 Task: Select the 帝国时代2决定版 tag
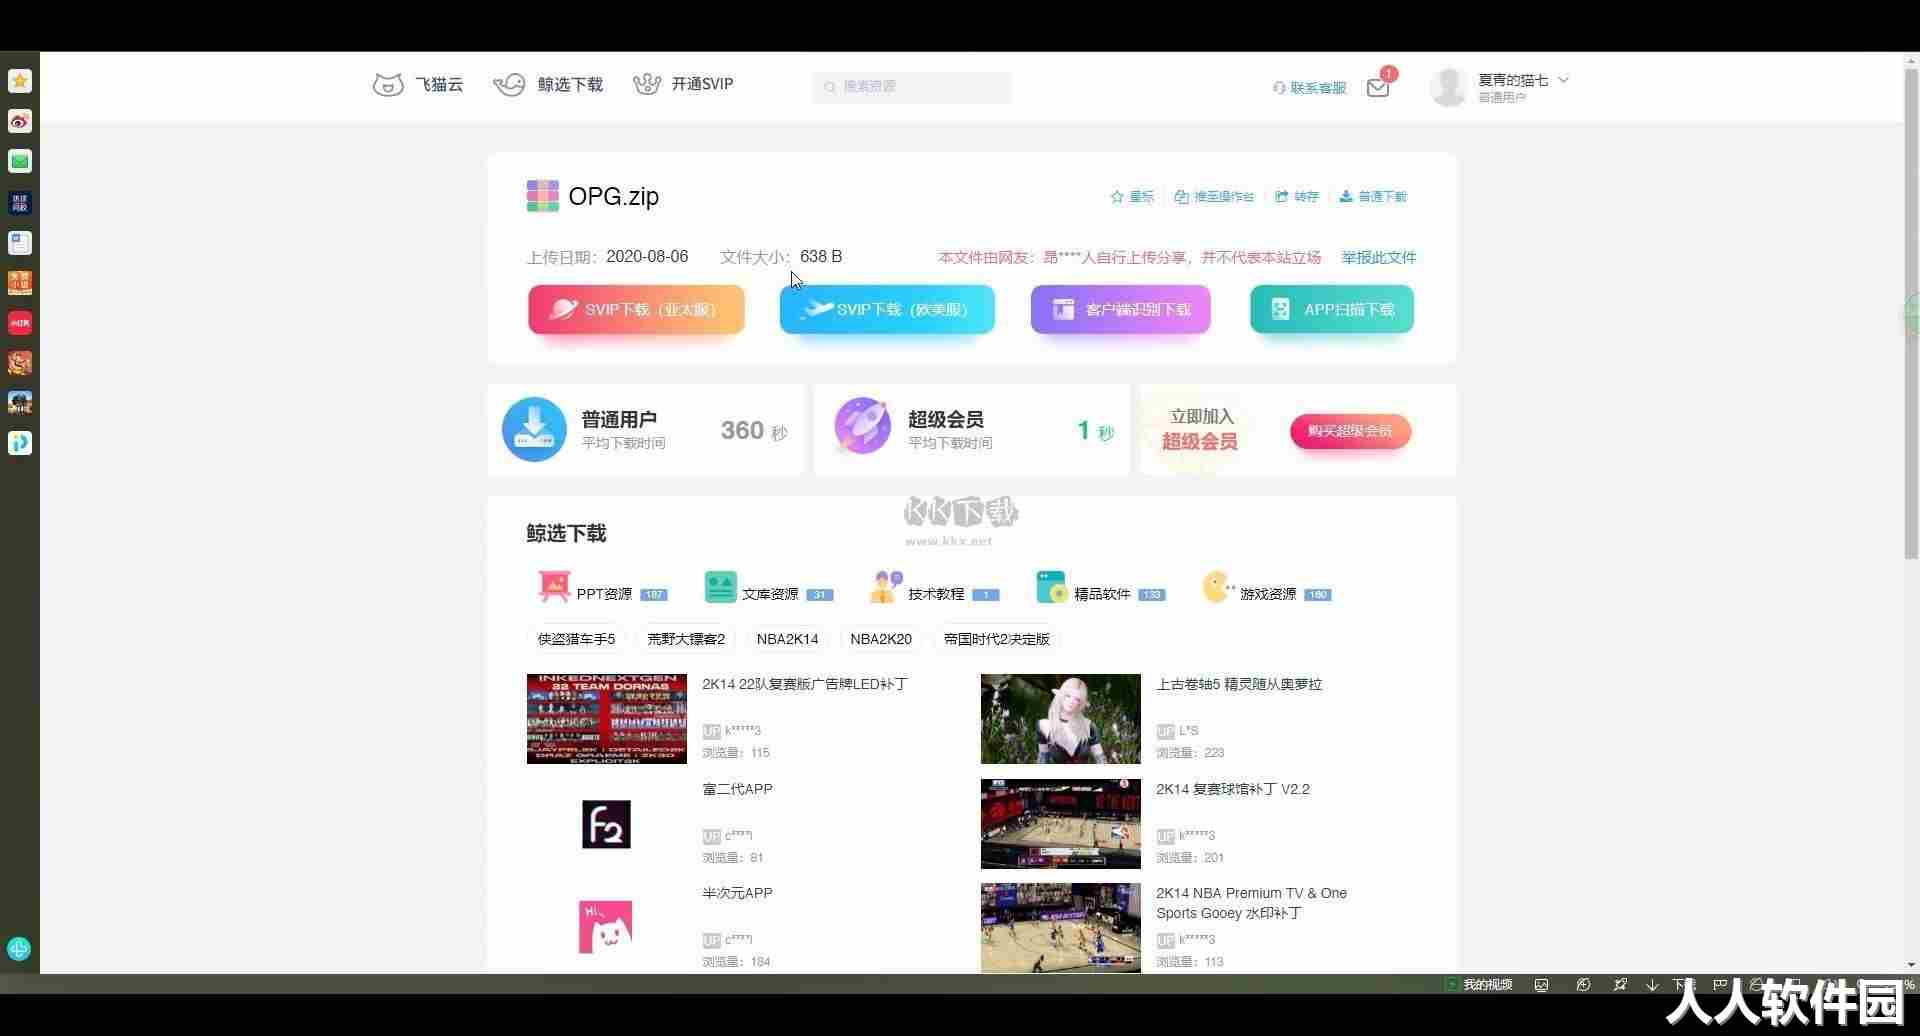point(997,639)
